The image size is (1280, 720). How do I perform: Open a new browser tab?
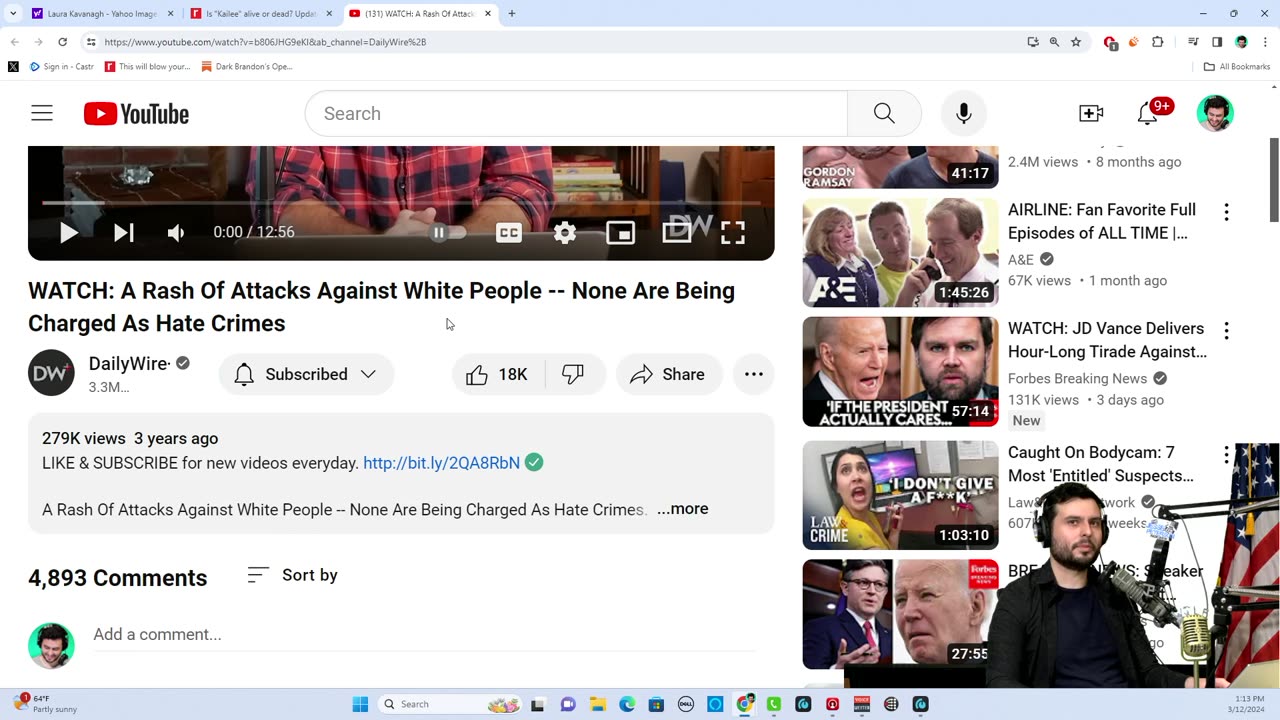click(x=512, y=14)
